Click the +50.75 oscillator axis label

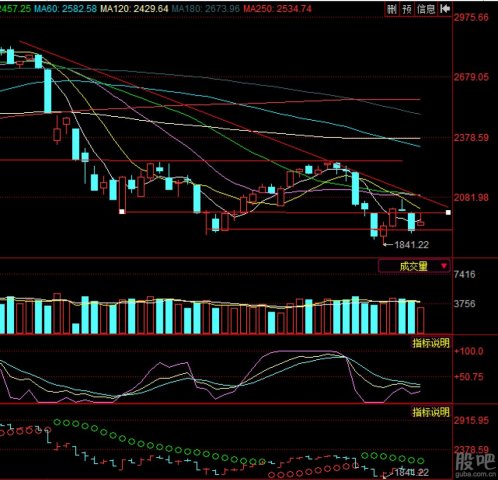click(469, 377)
